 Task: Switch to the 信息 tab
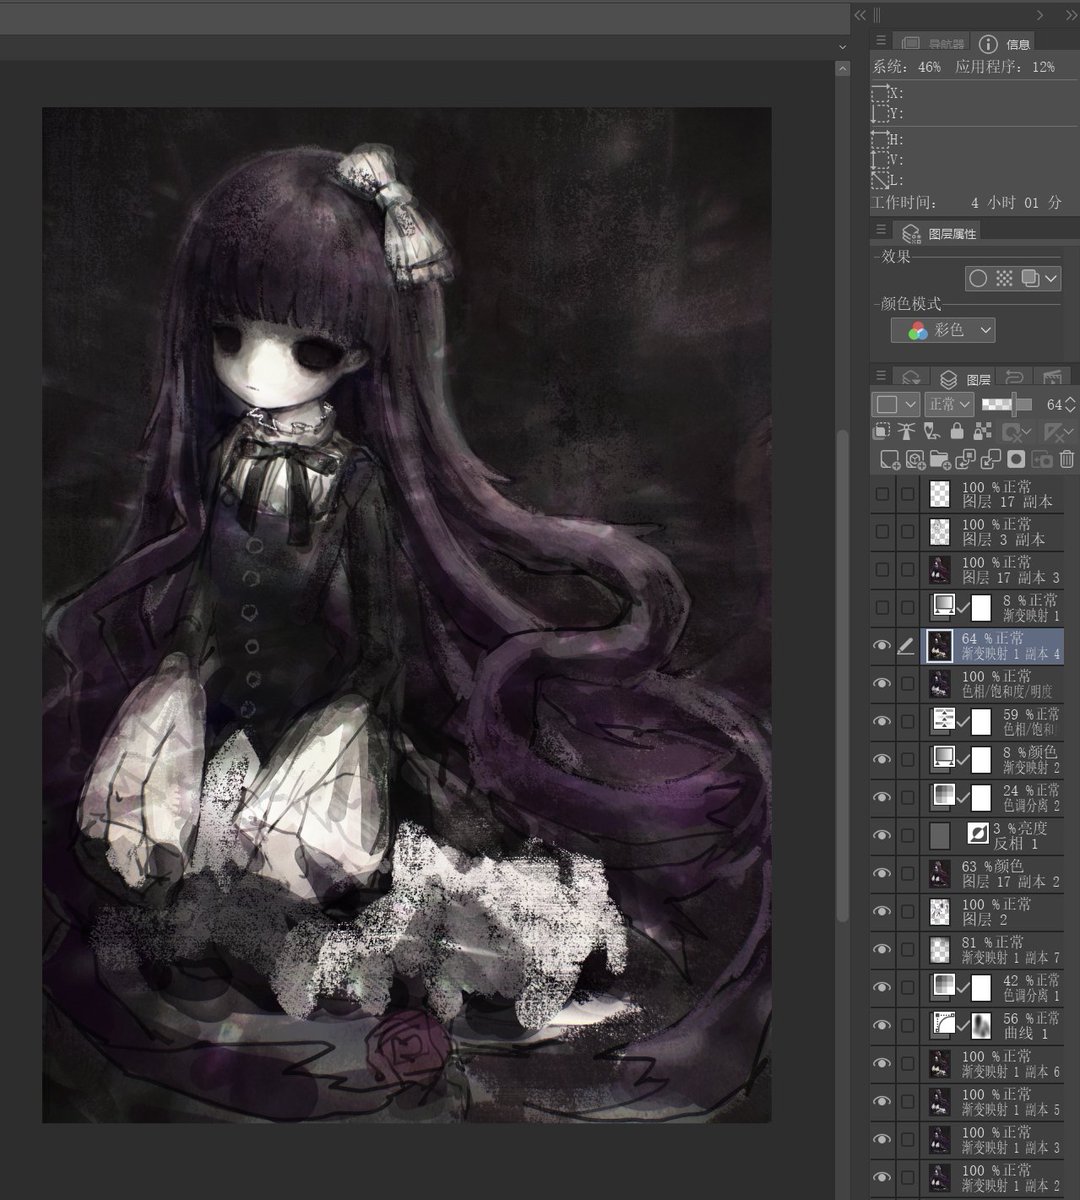tap(1004, 43)
